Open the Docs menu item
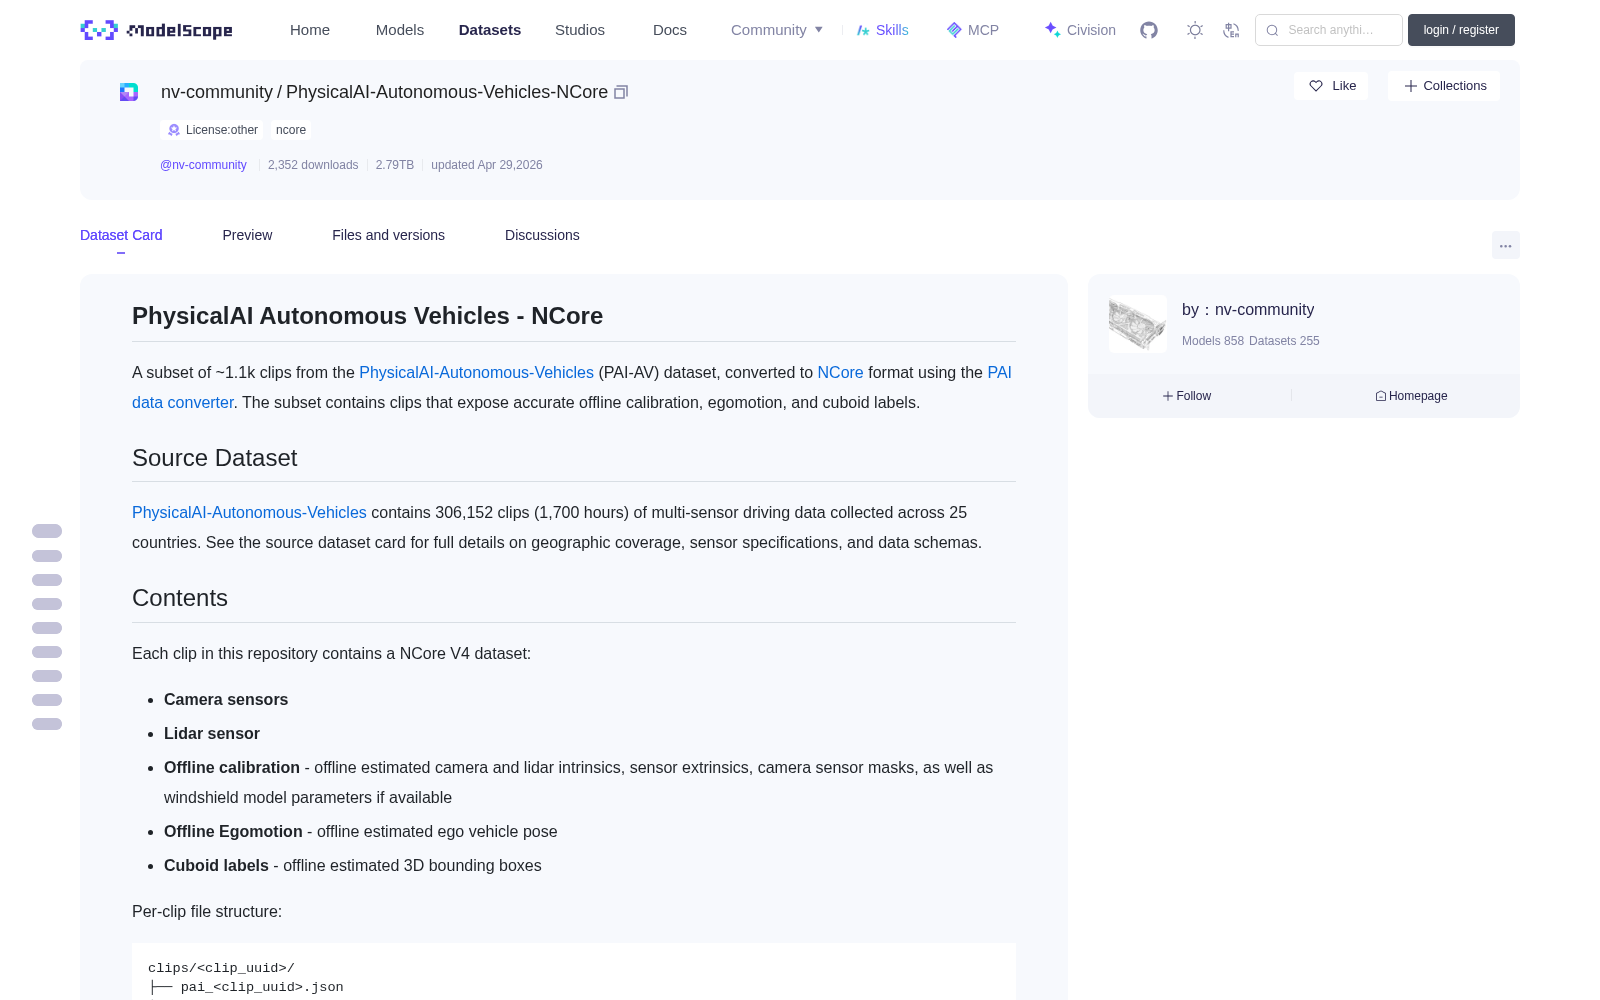Image resolution: width=1600 pixels, height=1000 pixels. pyautogui.click(x=670, y=30)
